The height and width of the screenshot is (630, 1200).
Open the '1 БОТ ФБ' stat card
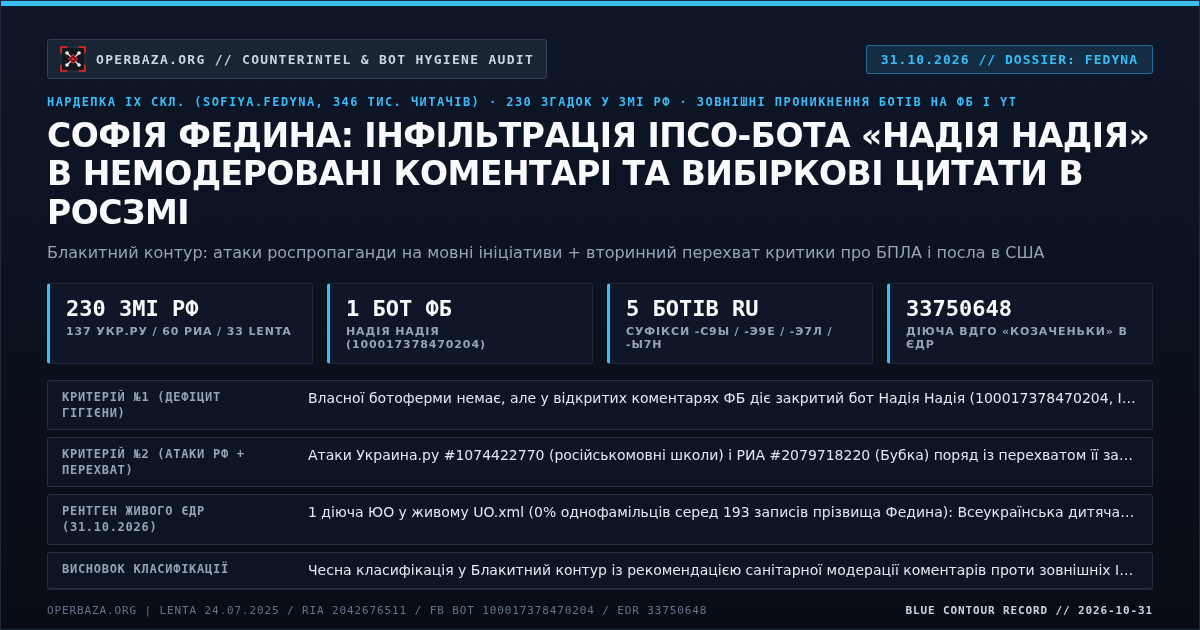pyautogui.click(x=460, y=323)
